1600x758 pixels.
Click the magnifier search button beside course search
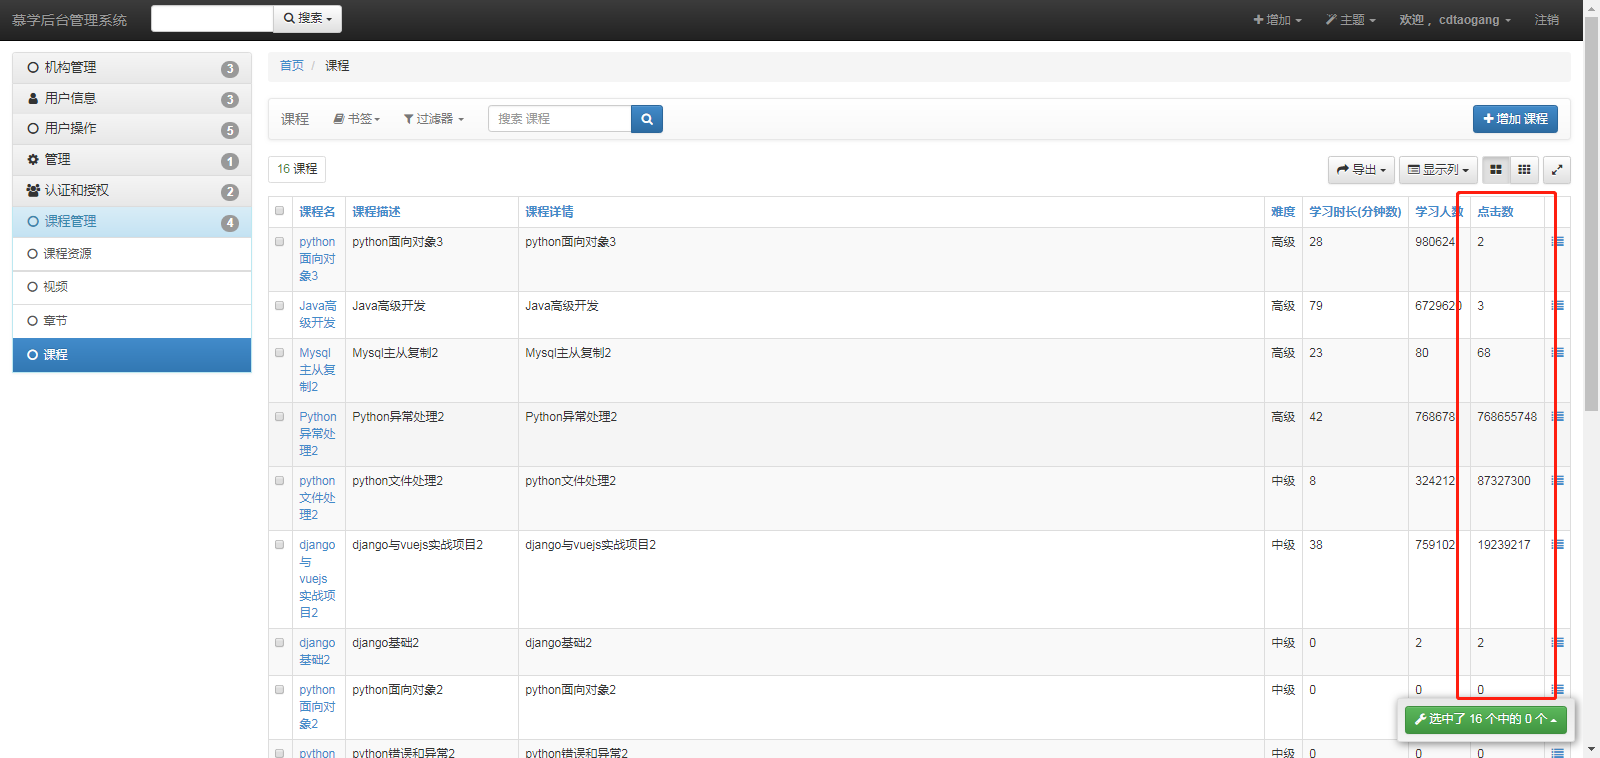[647, 119]
